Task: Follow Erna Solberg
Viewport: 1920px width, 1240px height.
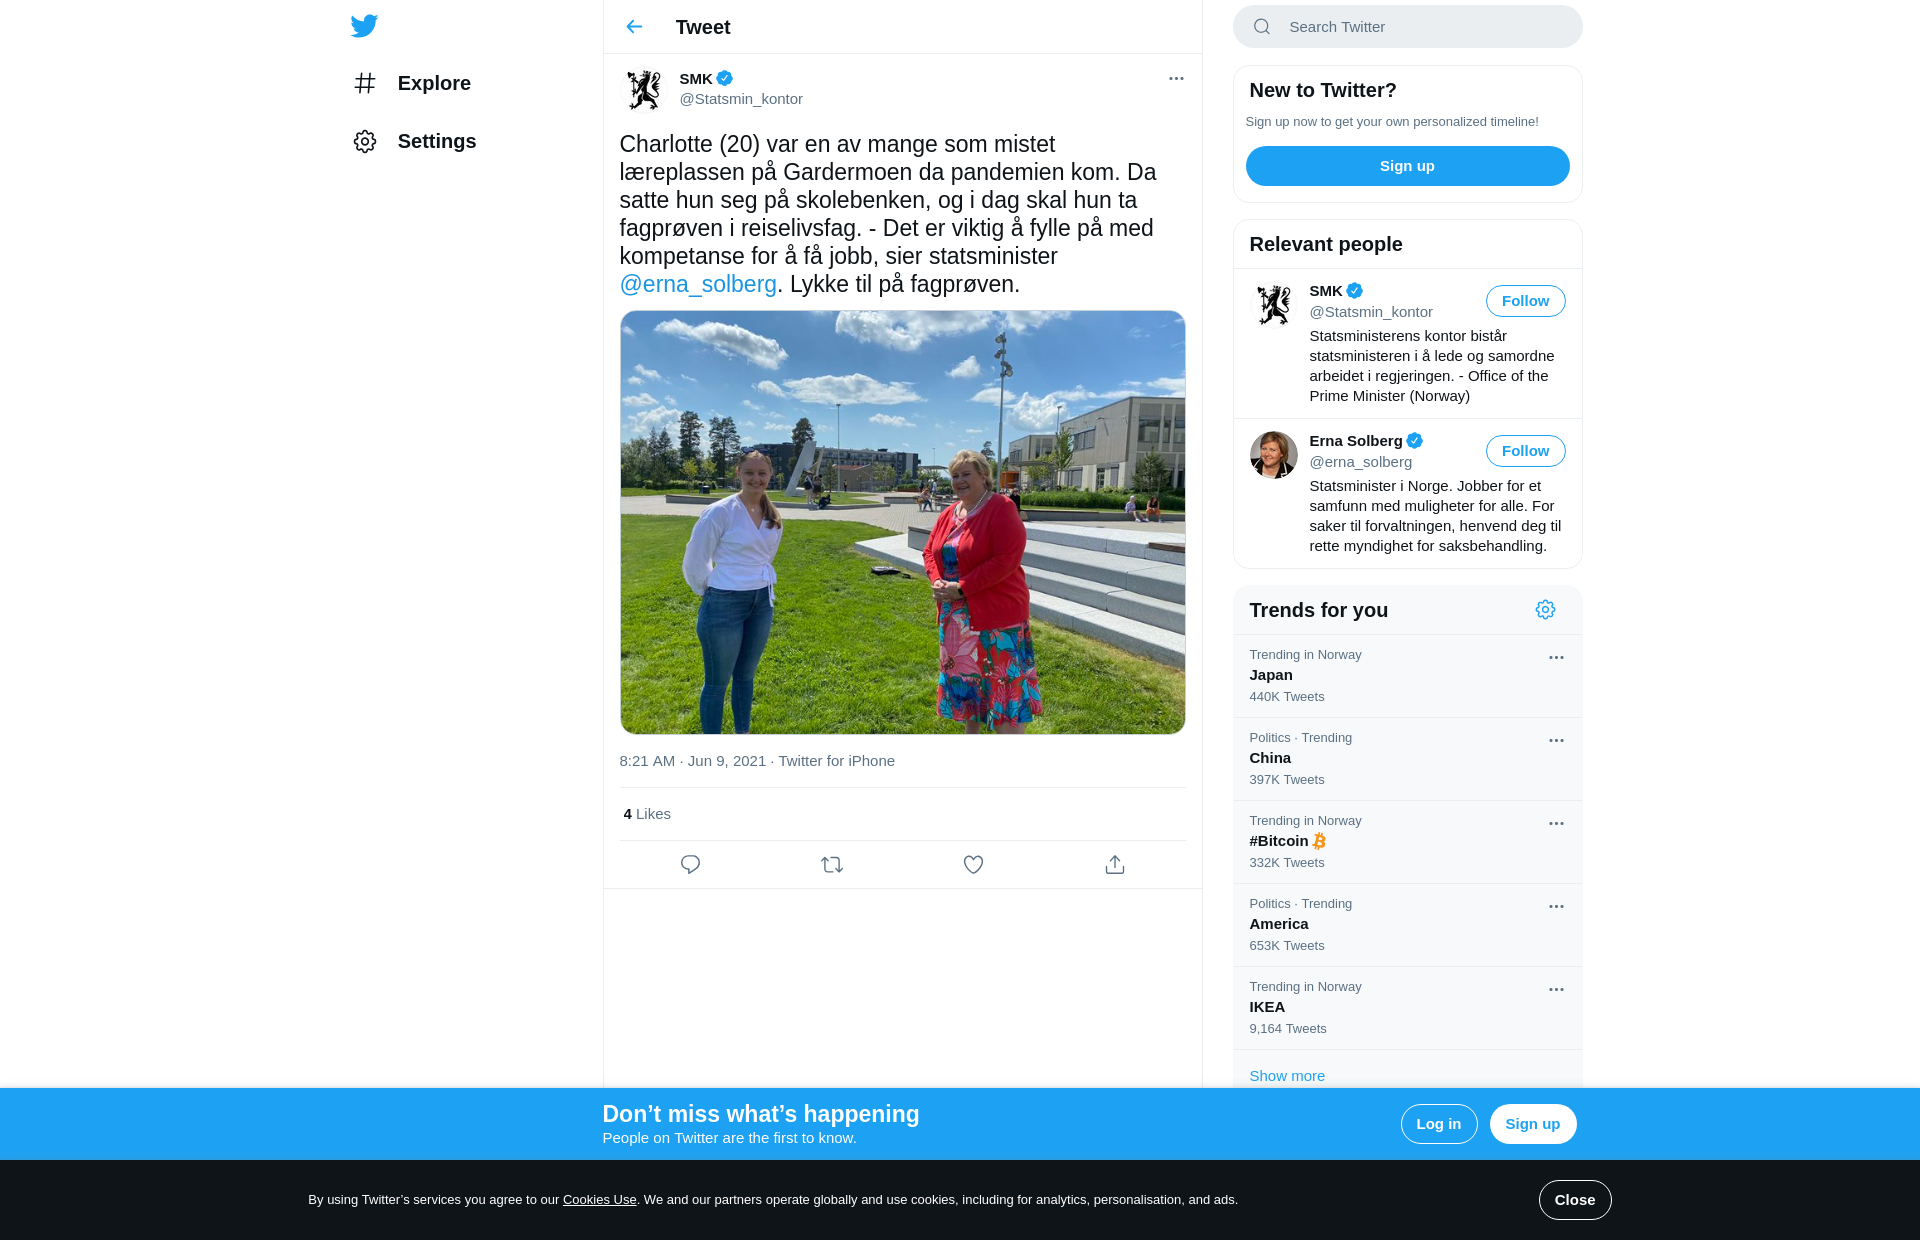Action: (1525, 451)
